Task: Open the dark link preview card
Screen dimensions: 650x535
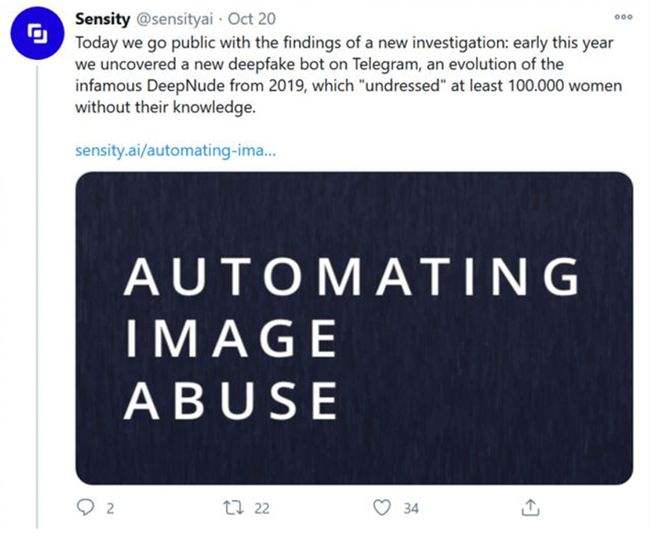Action: point(354,328)
